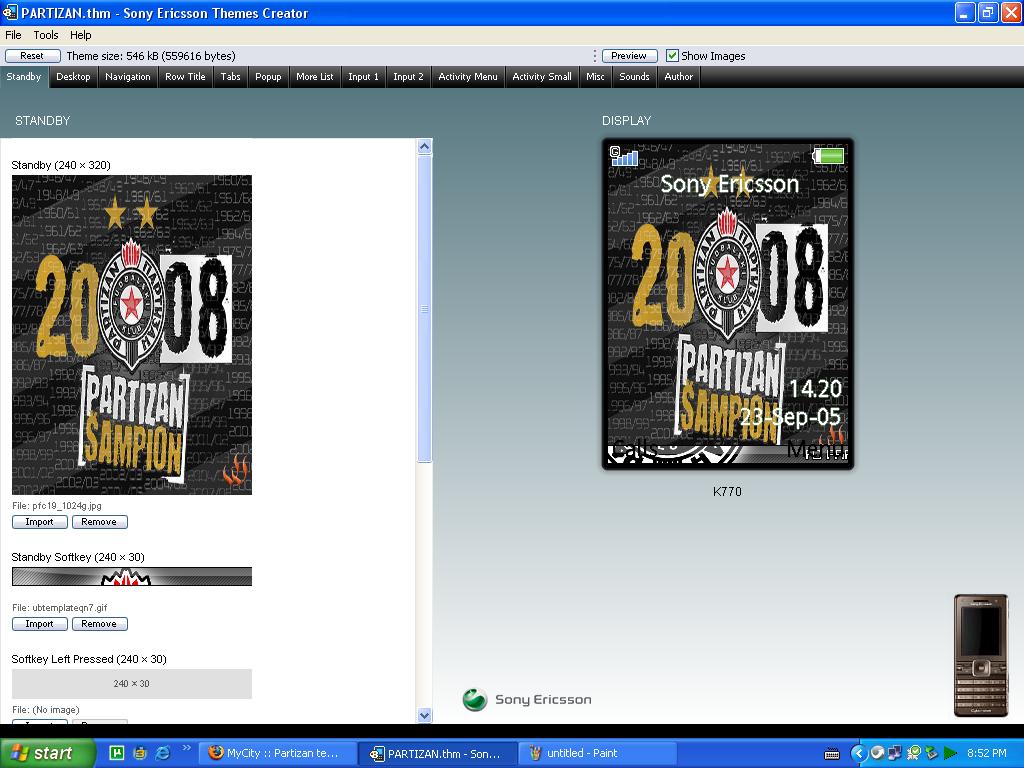
Task: Remove the Standby pfc19_1024g.jpg image
Action: coord(99,522)
